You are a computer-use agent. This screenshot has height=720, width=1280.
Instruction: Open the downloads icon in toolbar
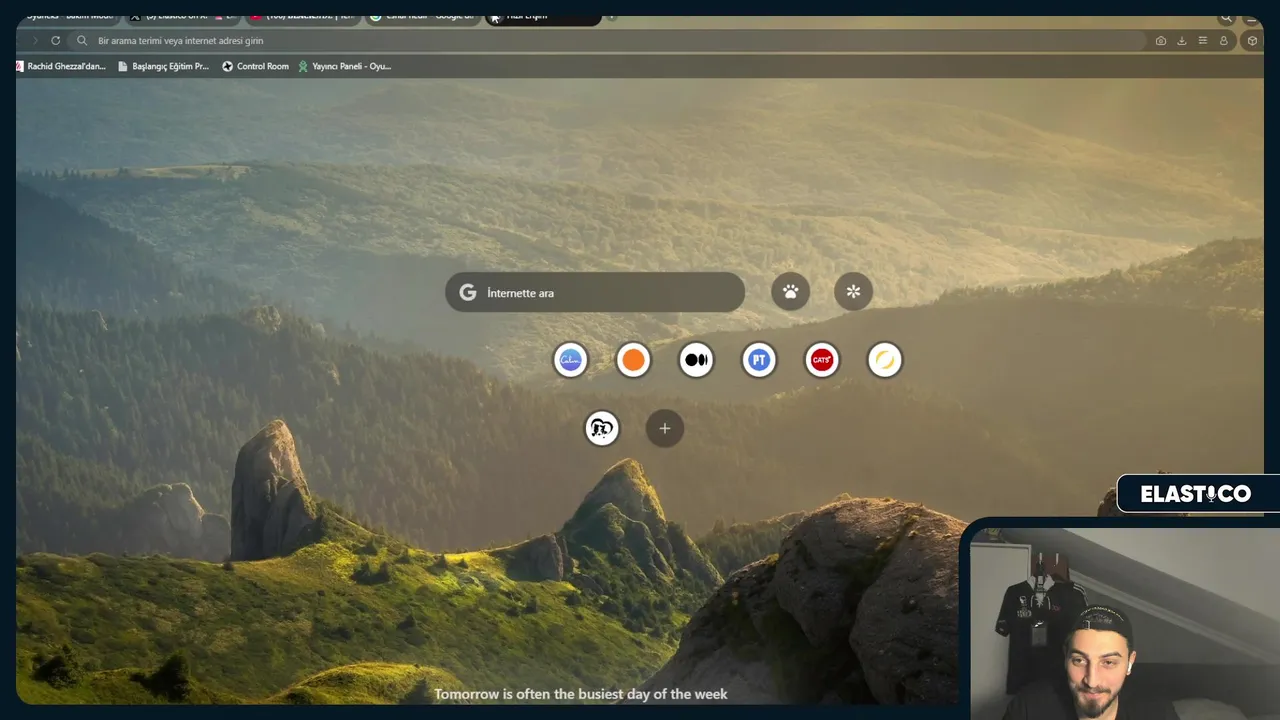pos(1181,41)
